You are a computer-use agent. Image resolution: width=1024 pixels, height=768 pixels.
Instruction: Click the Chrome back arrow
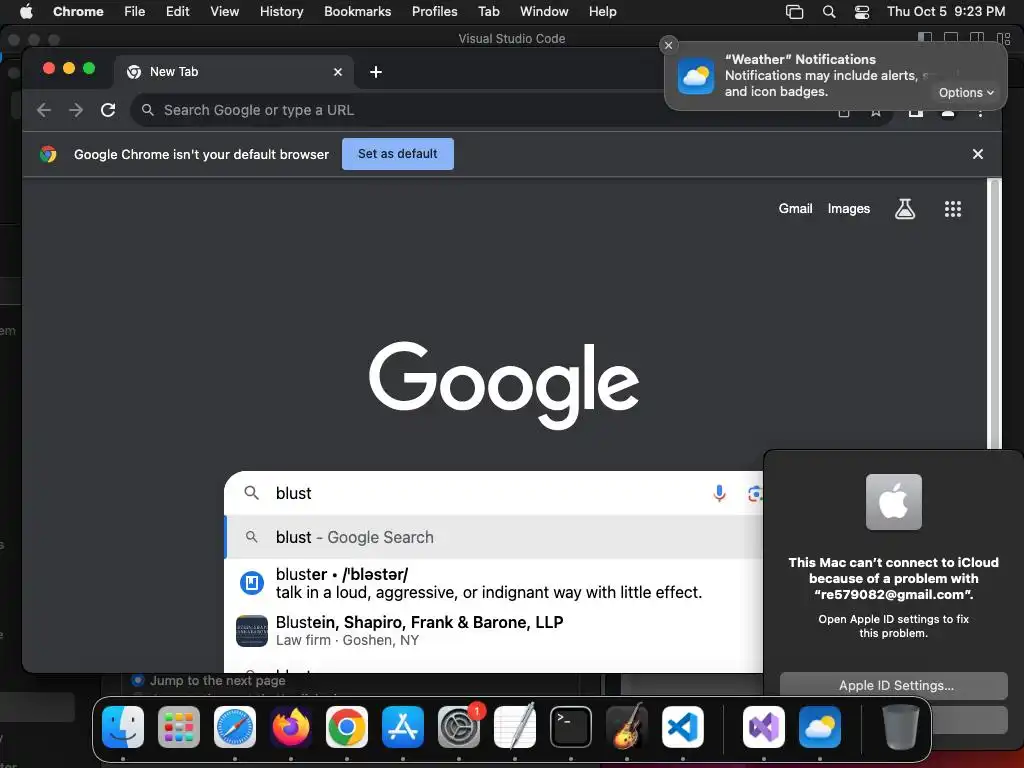point(44,110)
